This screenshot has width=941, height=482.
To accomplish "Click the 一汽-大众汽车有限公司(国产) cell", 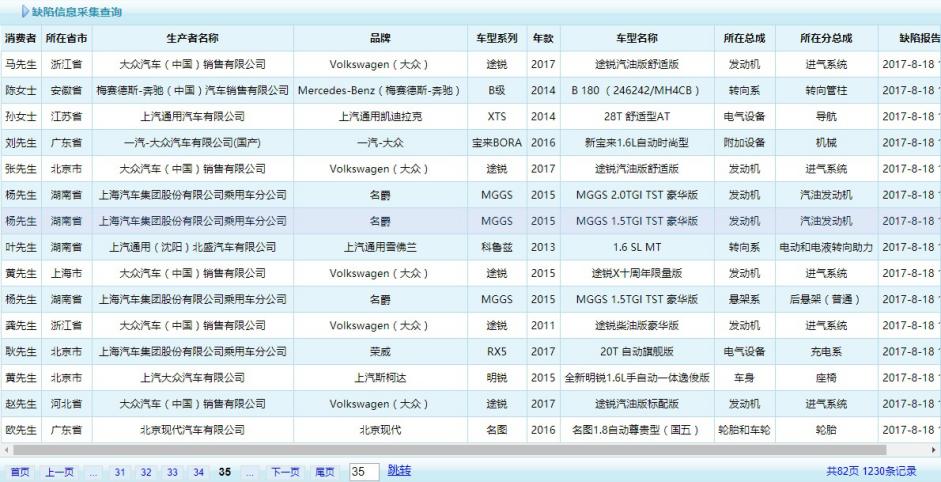I will coord(193,143).
